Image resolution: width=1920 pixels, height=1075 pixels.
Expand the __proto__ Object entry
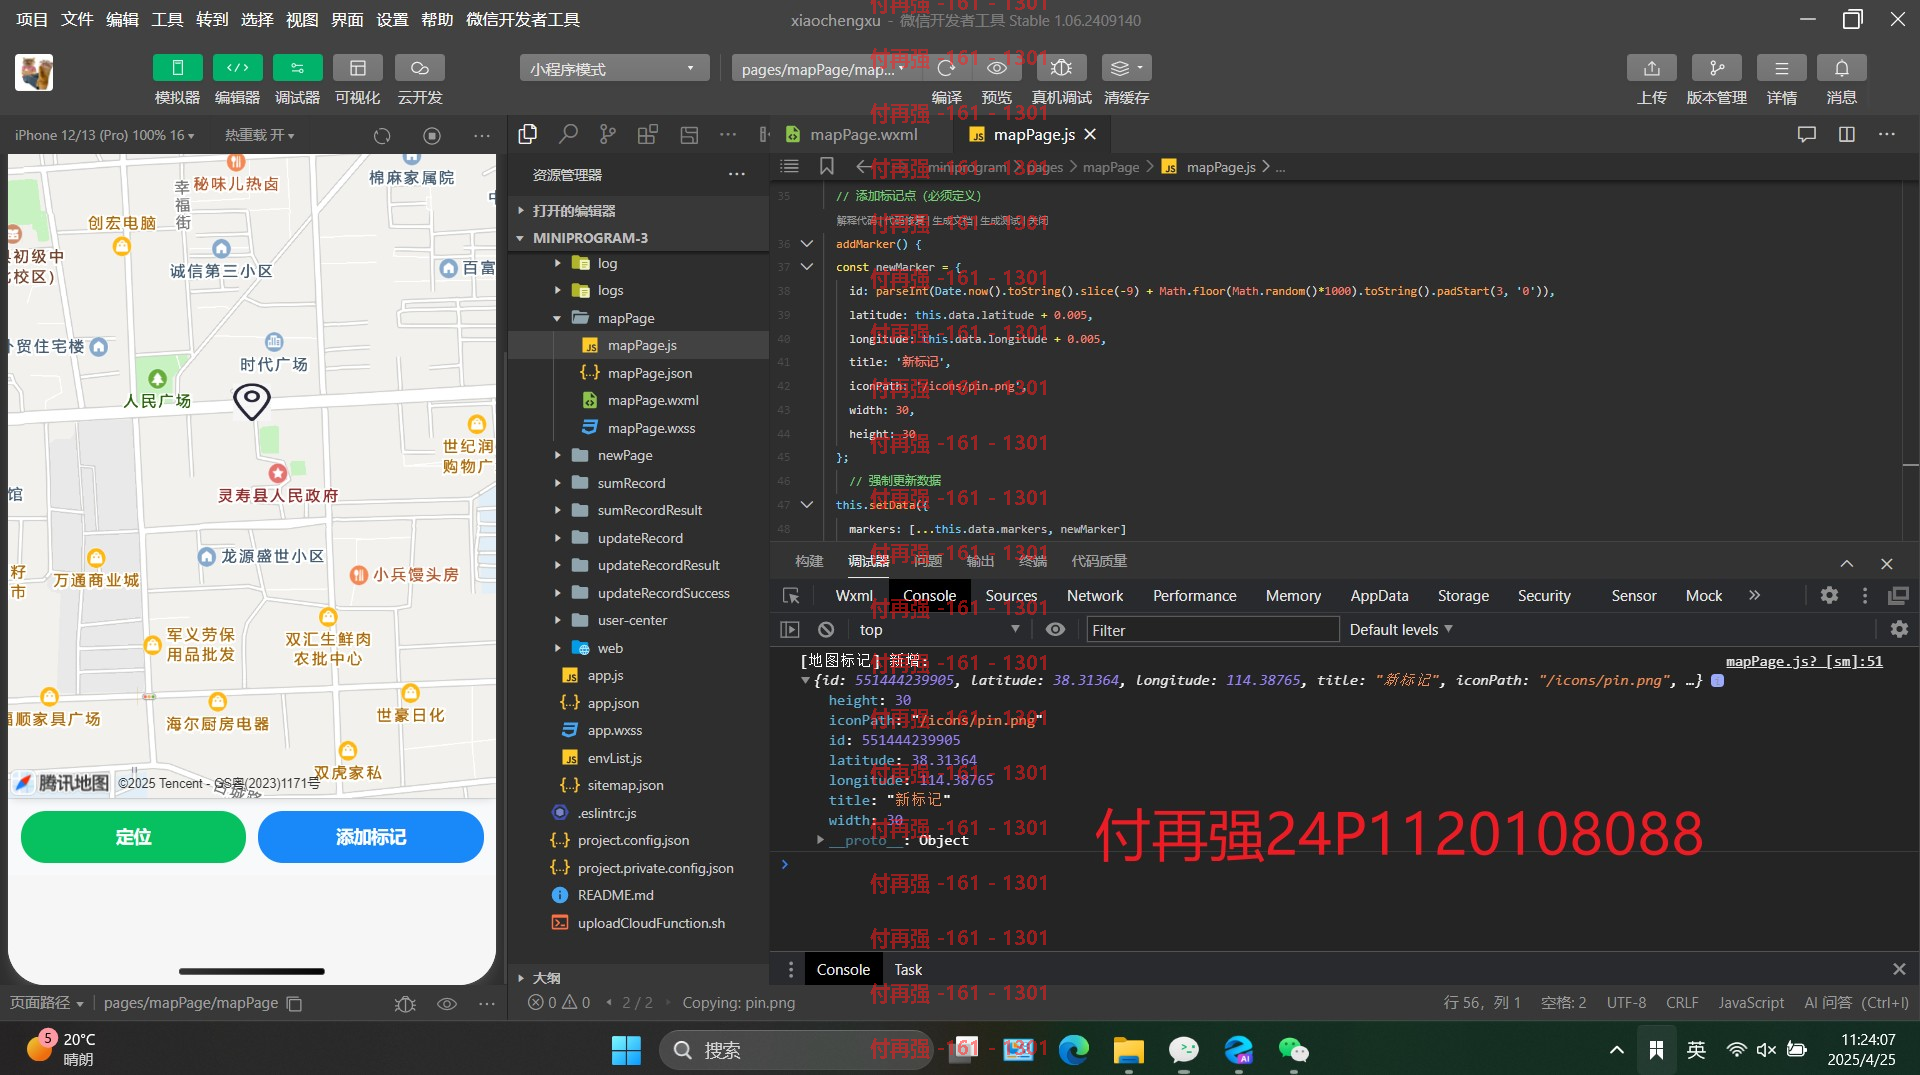[x=820, y=840]
